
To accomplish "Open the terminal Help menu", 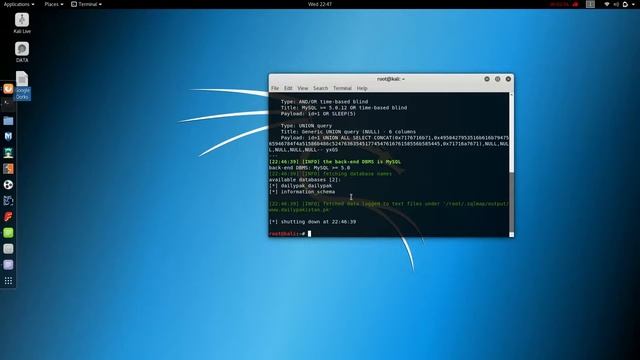I will pyautogui.click(x=362, y=88).
